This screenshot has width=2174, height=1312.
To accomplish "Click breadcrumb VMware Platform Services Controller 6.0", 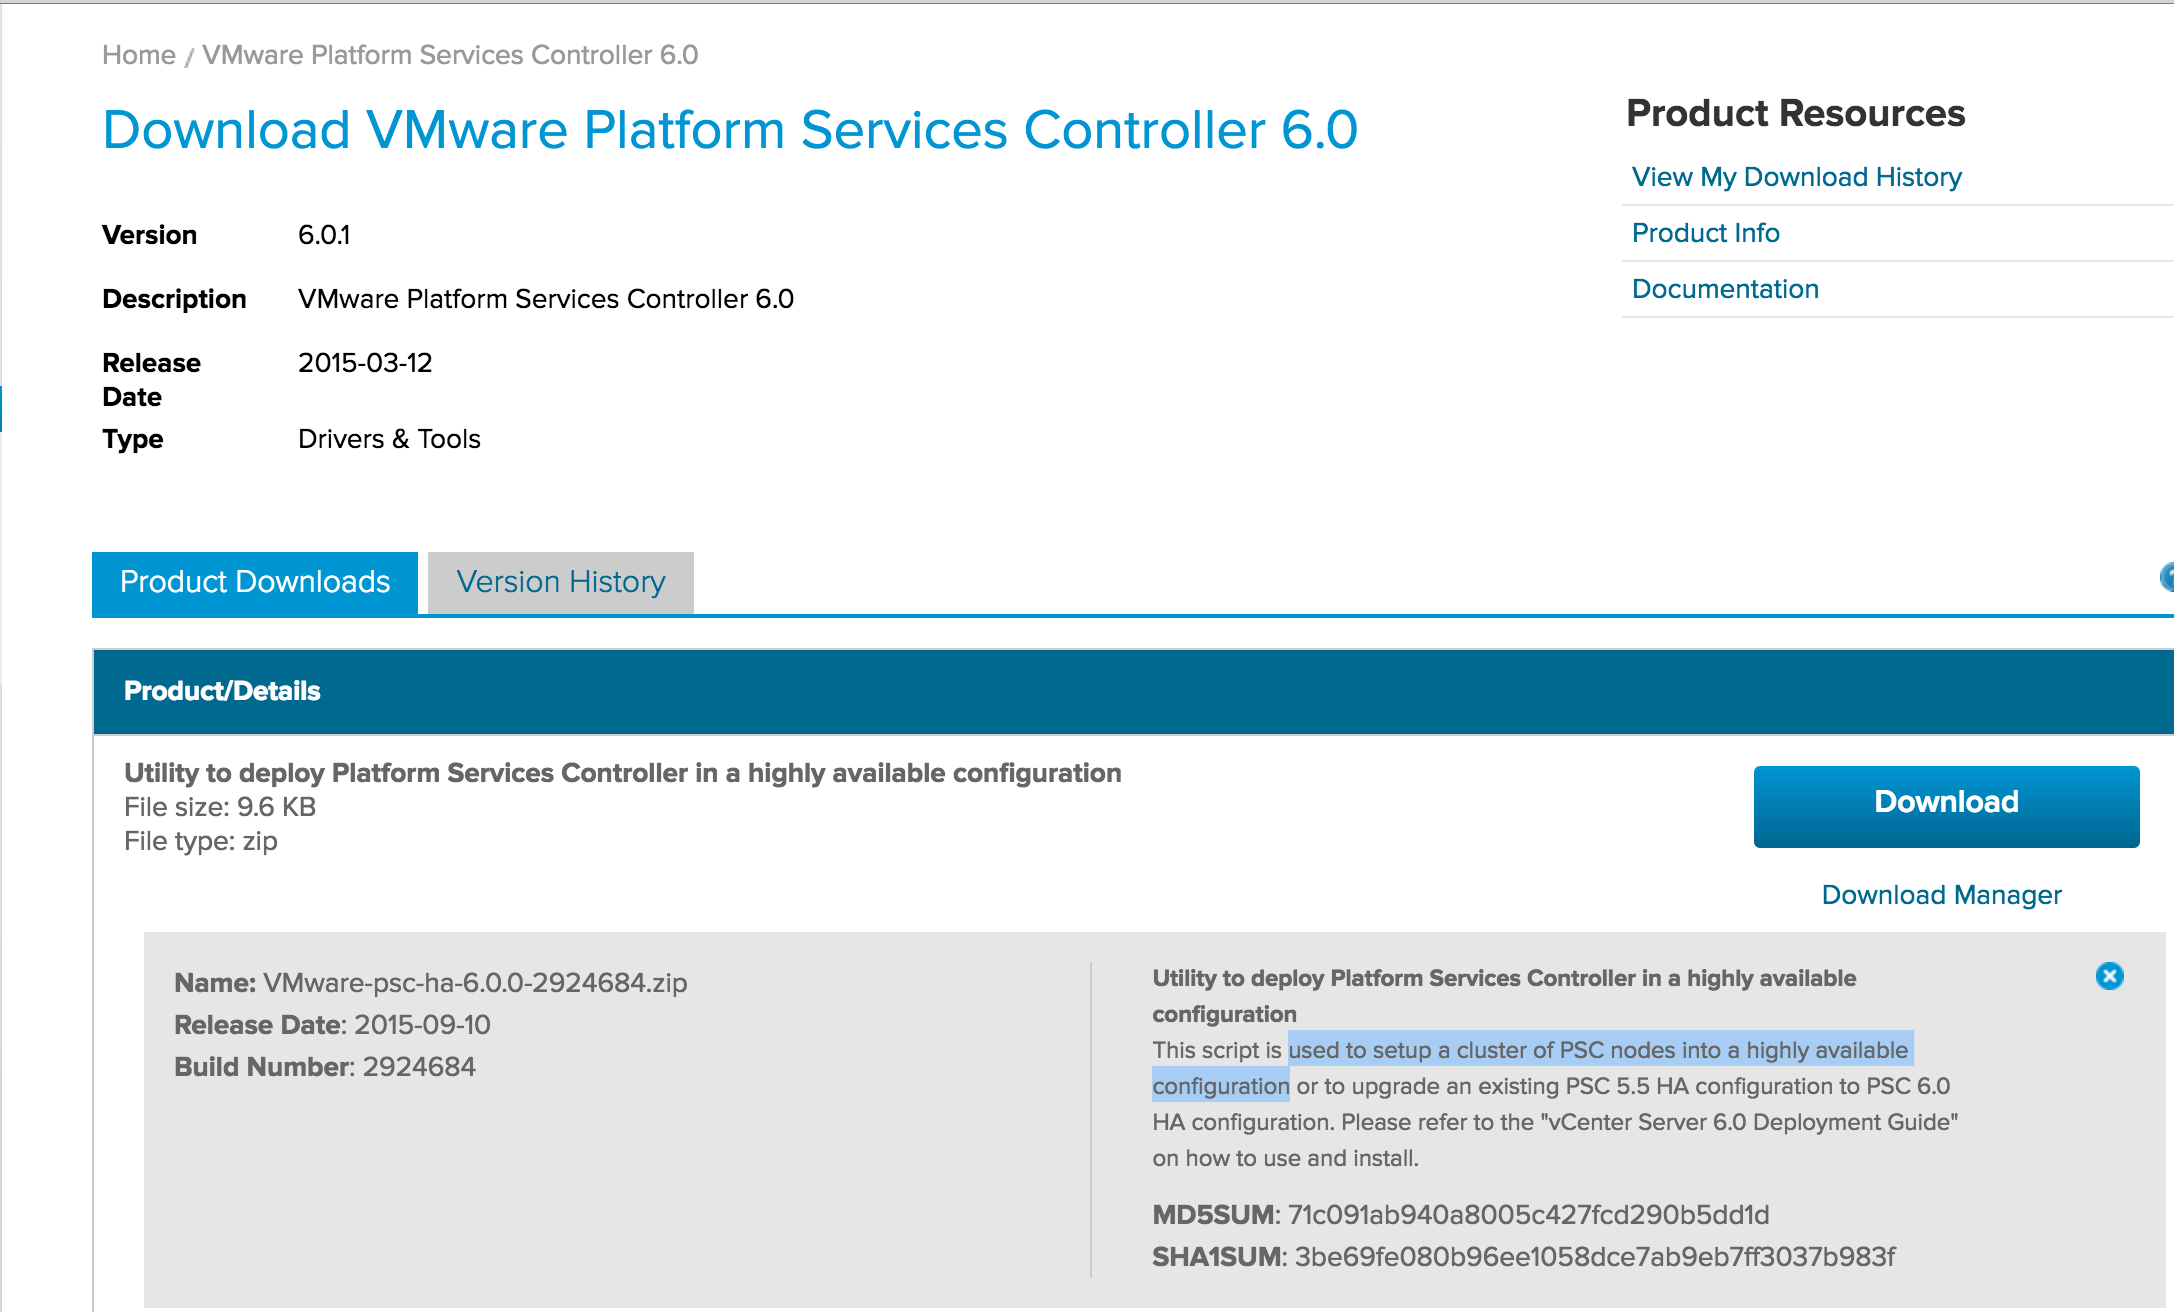I will click(x=450, y=55).
